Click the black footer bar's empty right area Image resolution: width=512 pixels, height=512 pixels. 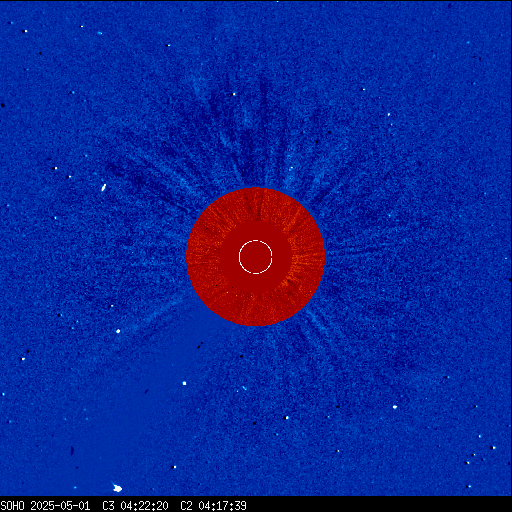(380, 504)
